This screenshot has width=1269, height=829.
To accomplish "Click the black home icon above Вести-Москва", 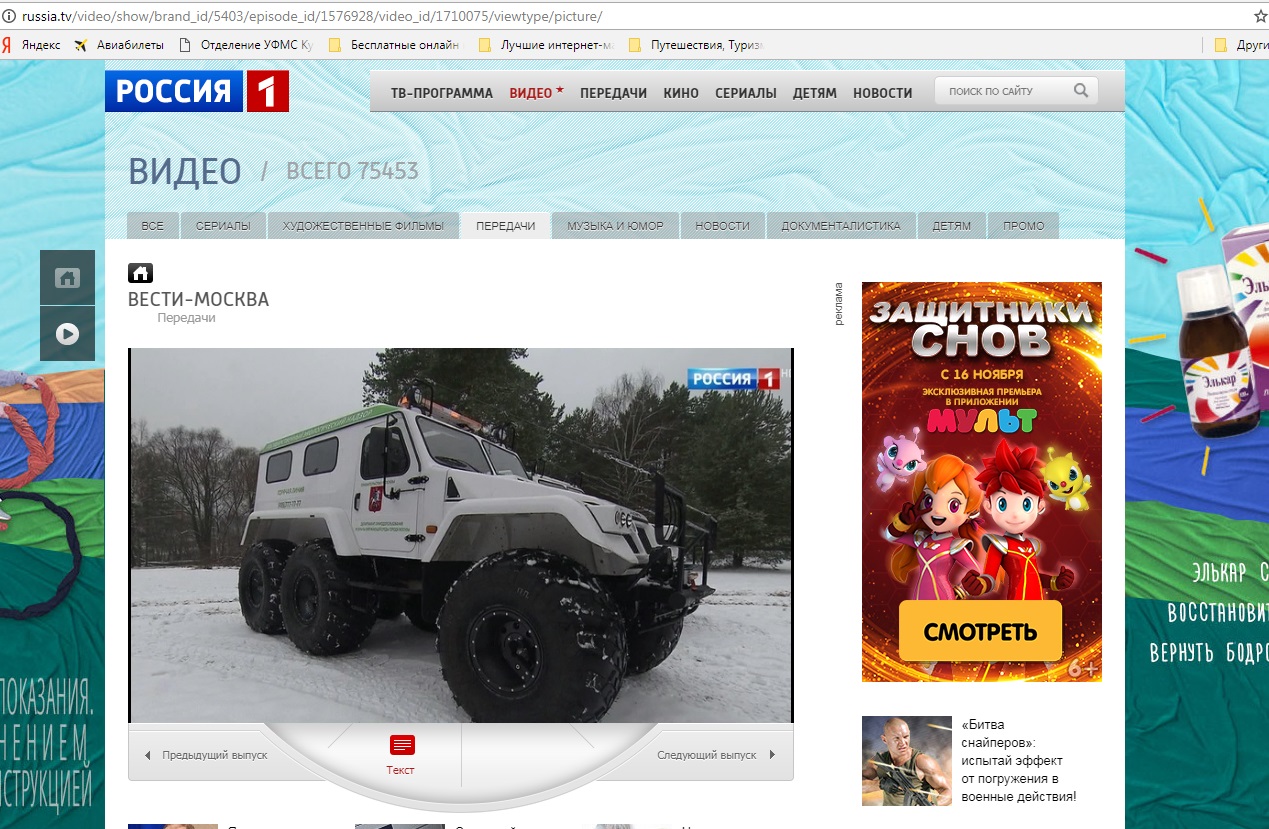I will coord(140,273).
